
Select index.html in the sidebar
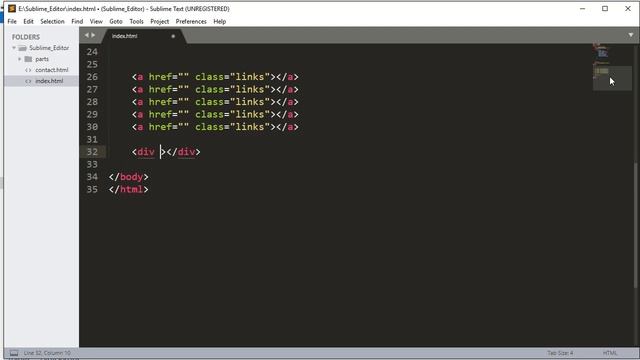pos(49,81)
